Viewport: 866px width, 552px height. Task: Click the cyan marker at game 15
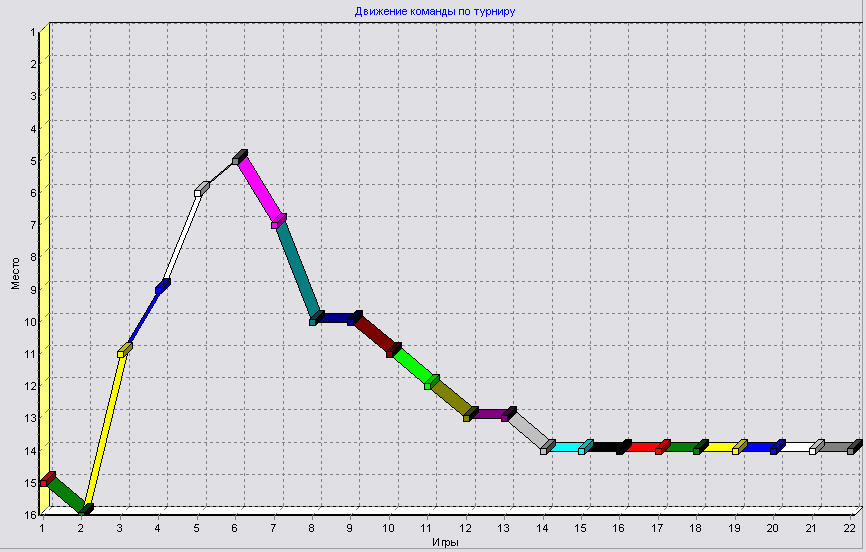coord(585,447)
